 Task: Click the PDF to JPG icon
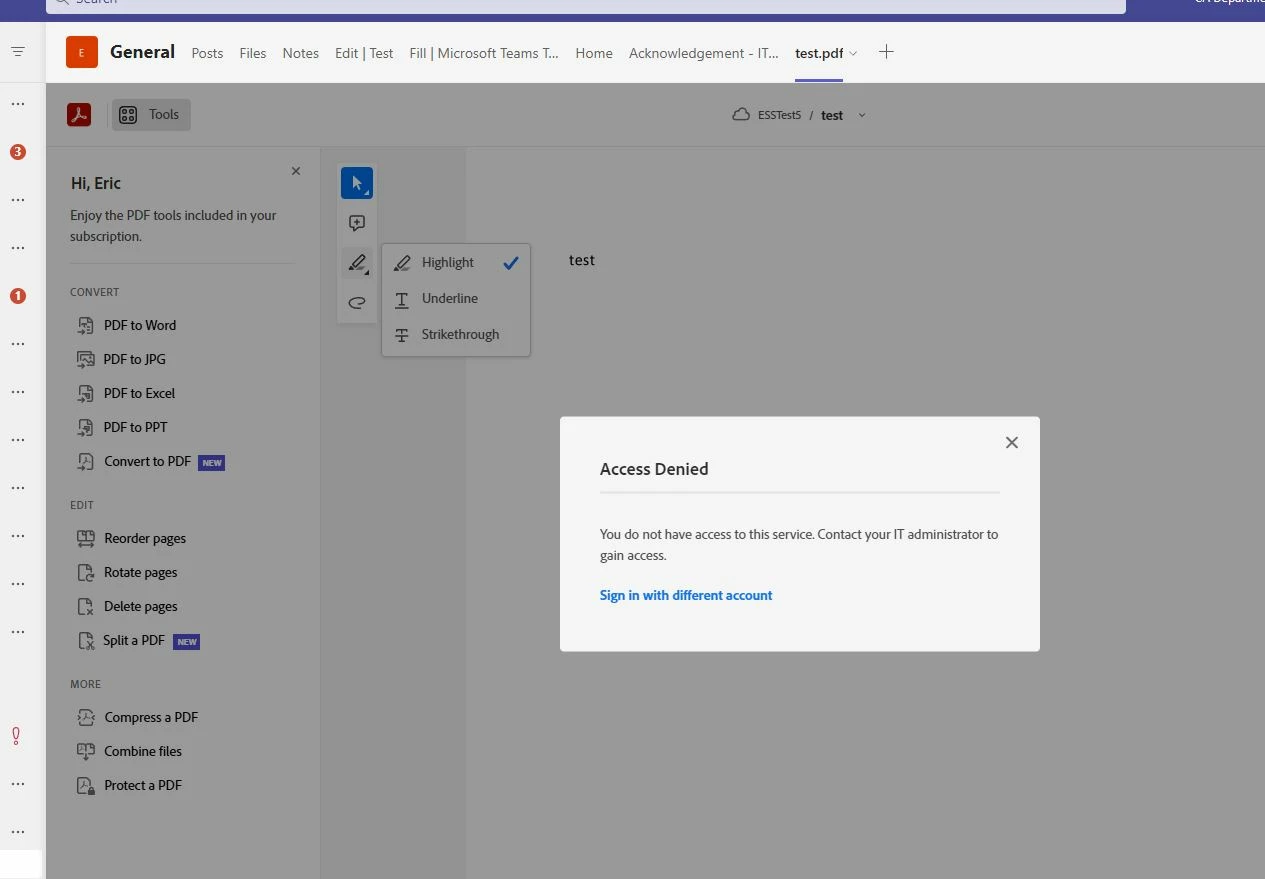coord(86,359)
